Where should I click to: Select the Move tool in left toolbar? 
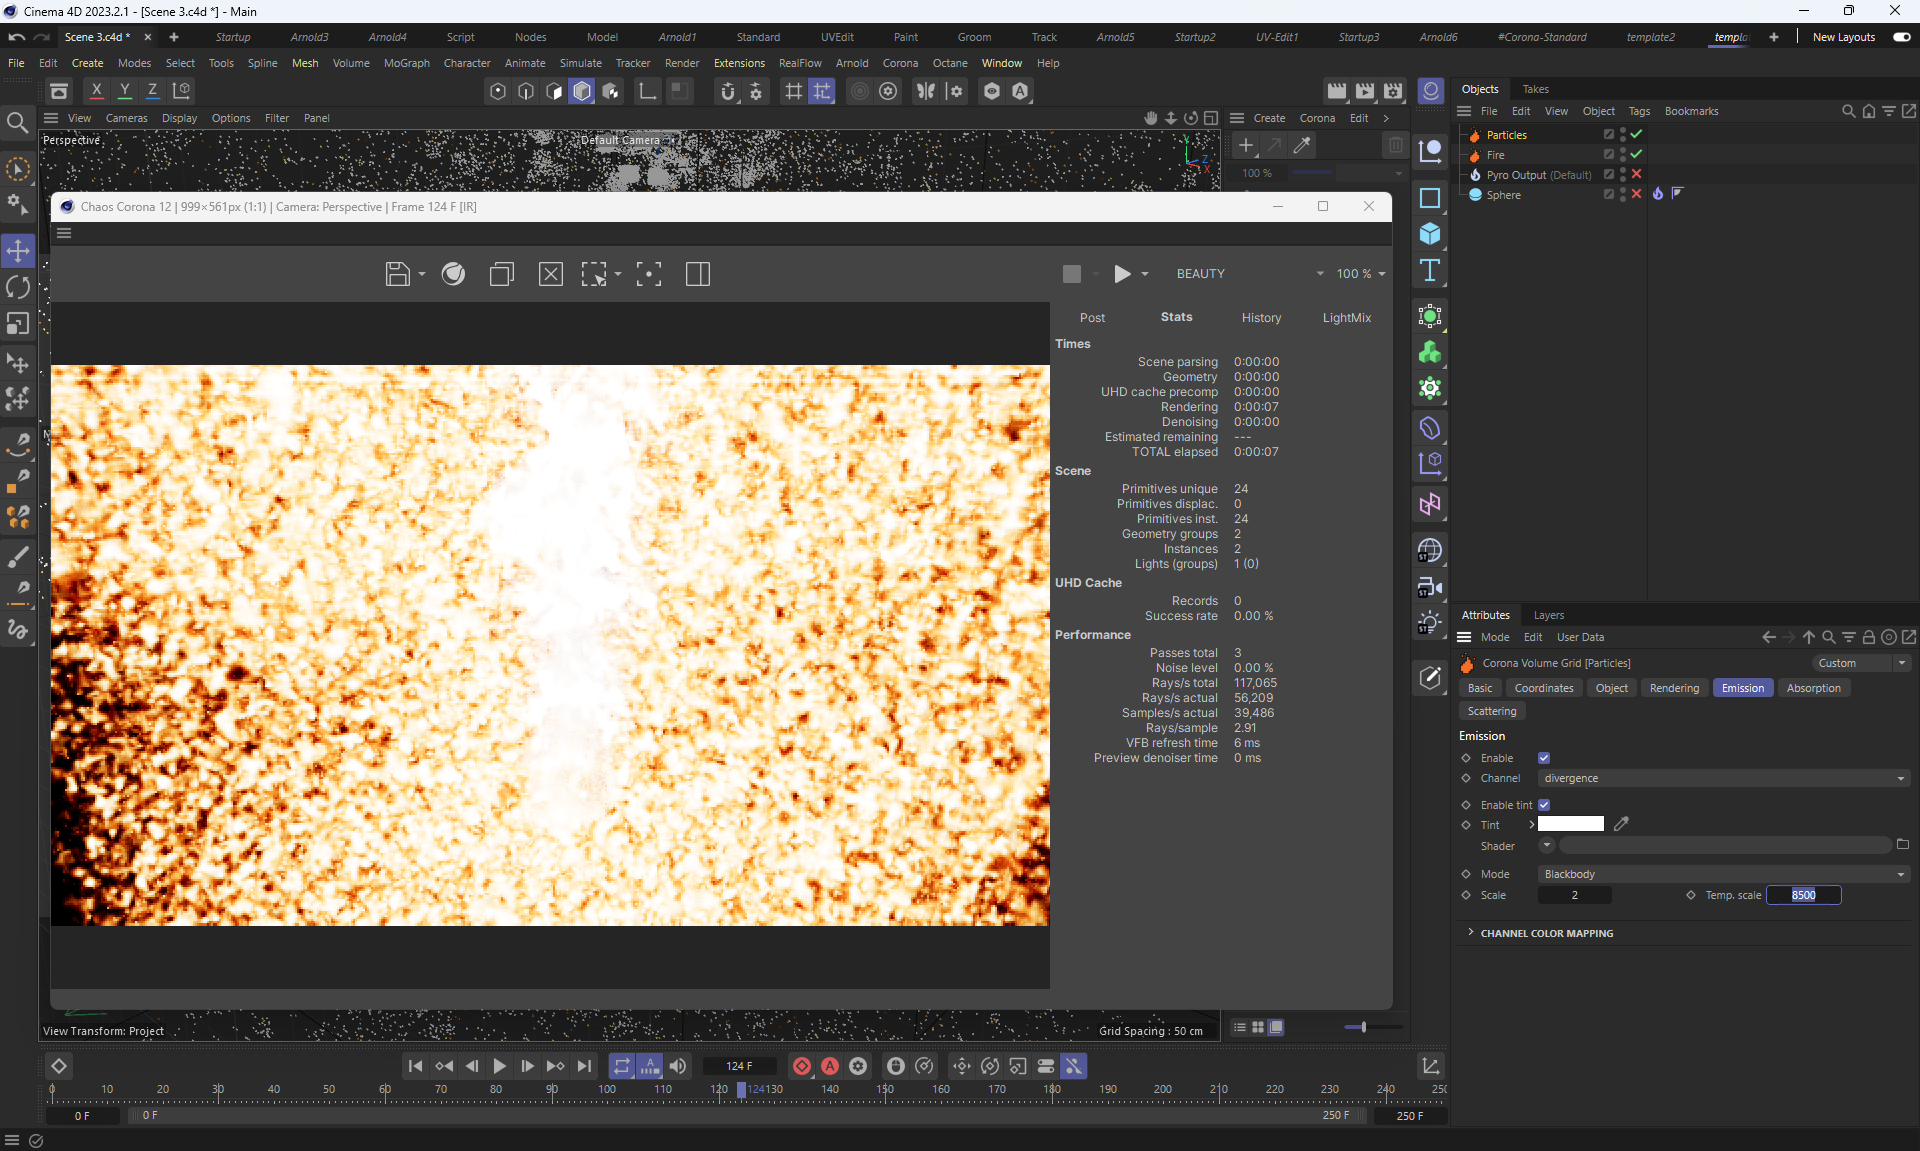18,250
